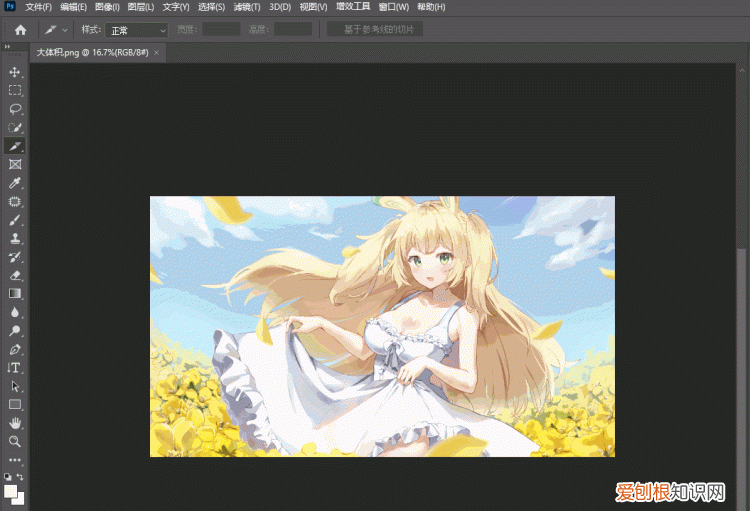Open the 样式 dropdown showing 正常
The width and height of the screenshot is (750, 511).
click(137, 30)
